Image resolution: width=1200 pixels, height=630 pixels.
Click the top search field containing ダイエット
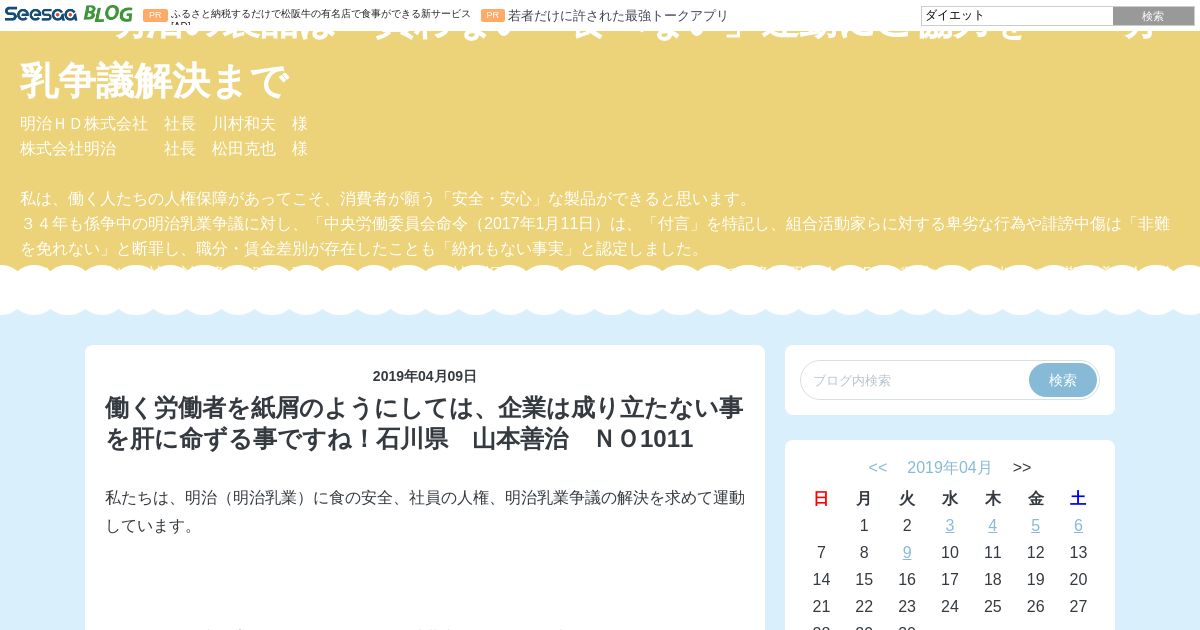point(1017,15)
